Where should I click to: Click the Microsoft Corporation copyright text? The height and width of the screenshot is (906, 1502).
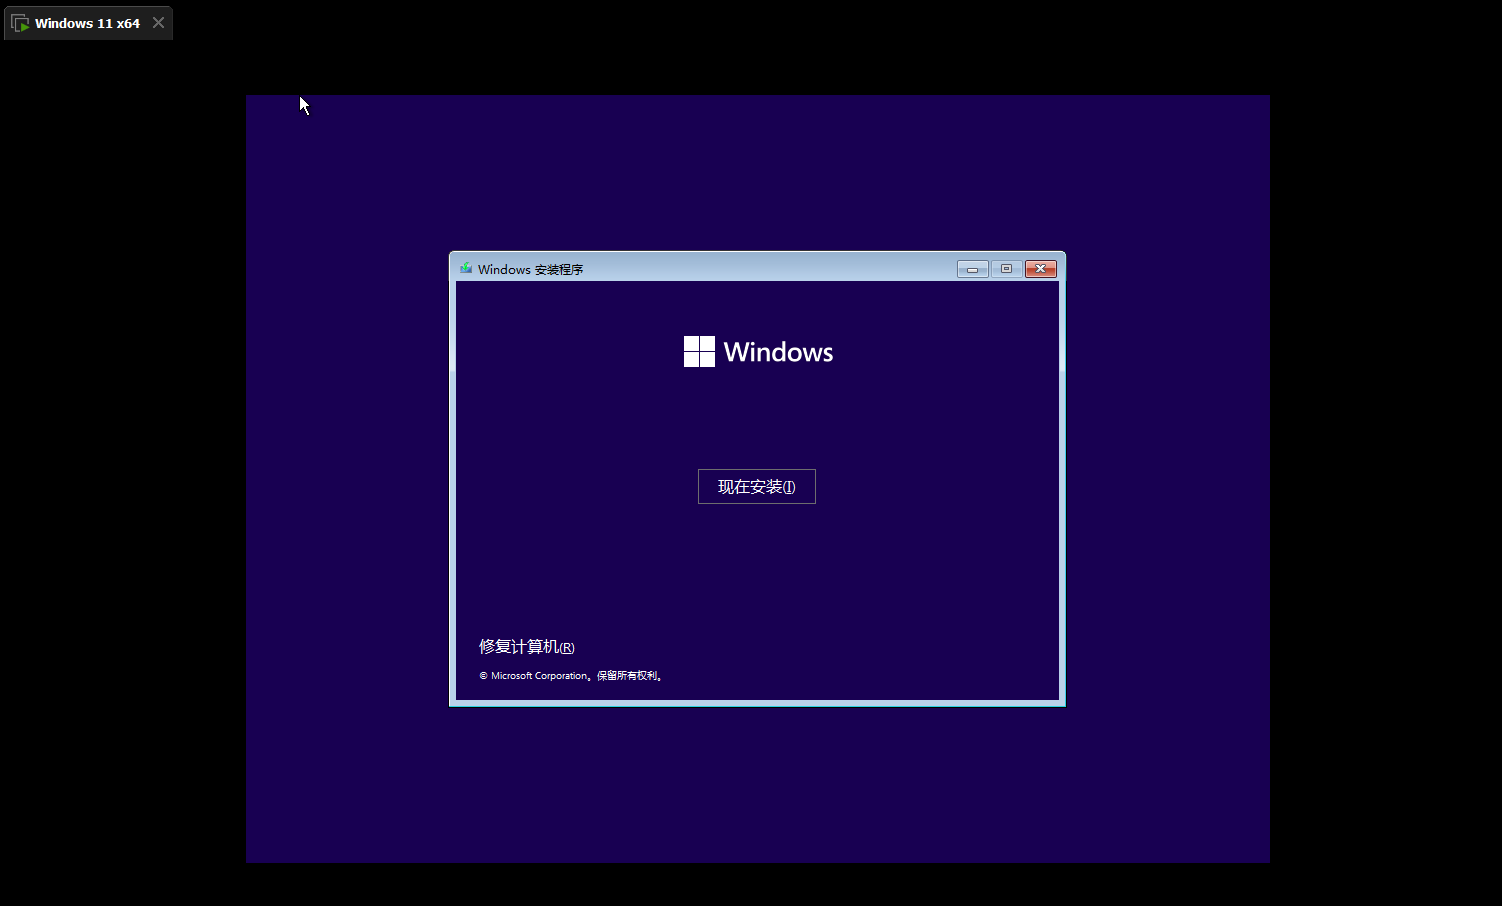[571, 676]
